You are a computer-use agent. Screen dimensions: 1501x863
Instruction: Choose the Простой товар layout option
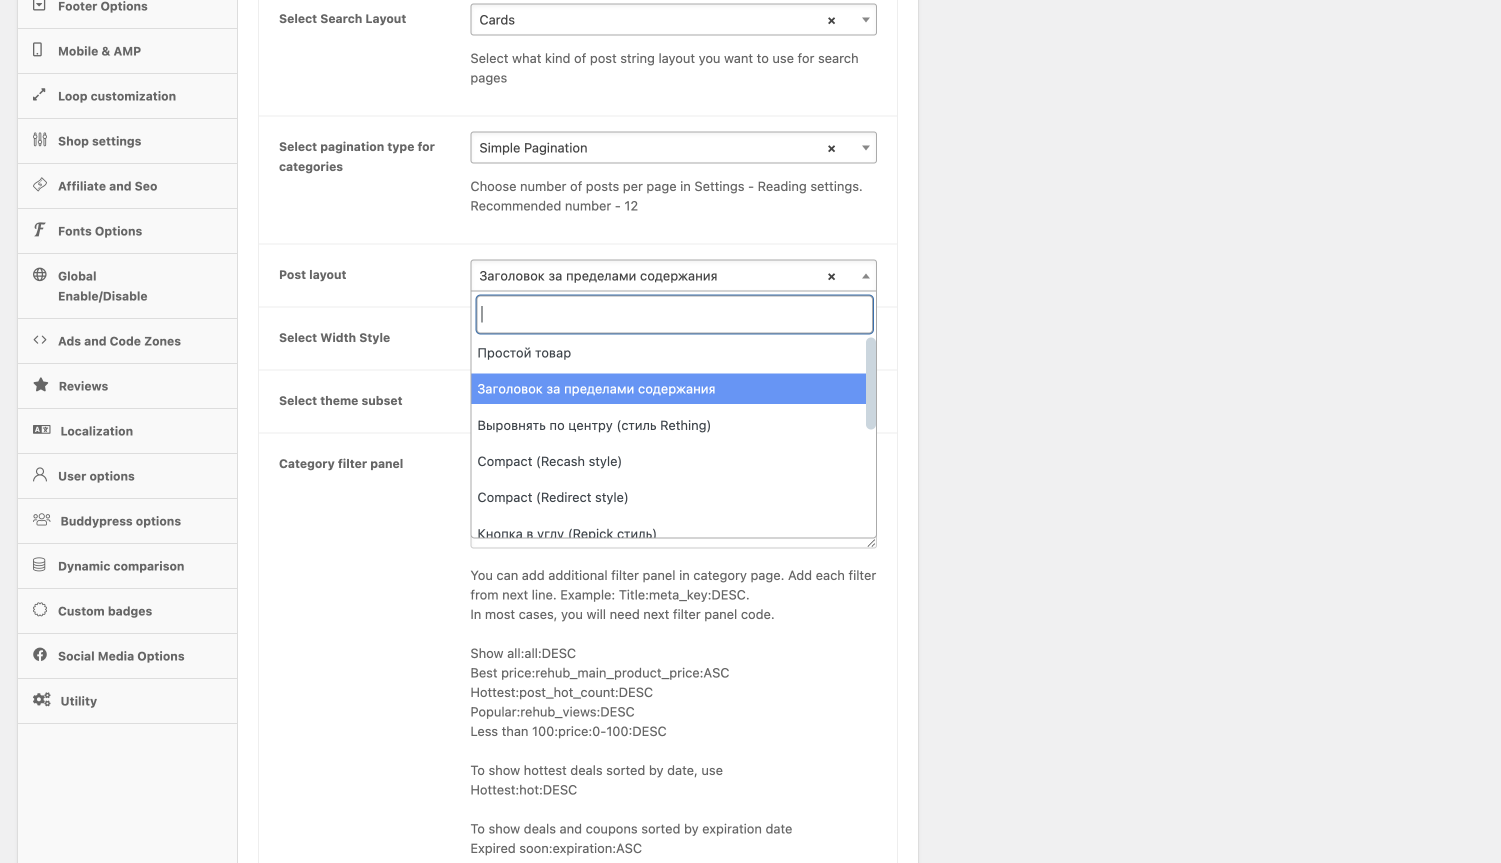pyautogui.click(x=524, y=353)
